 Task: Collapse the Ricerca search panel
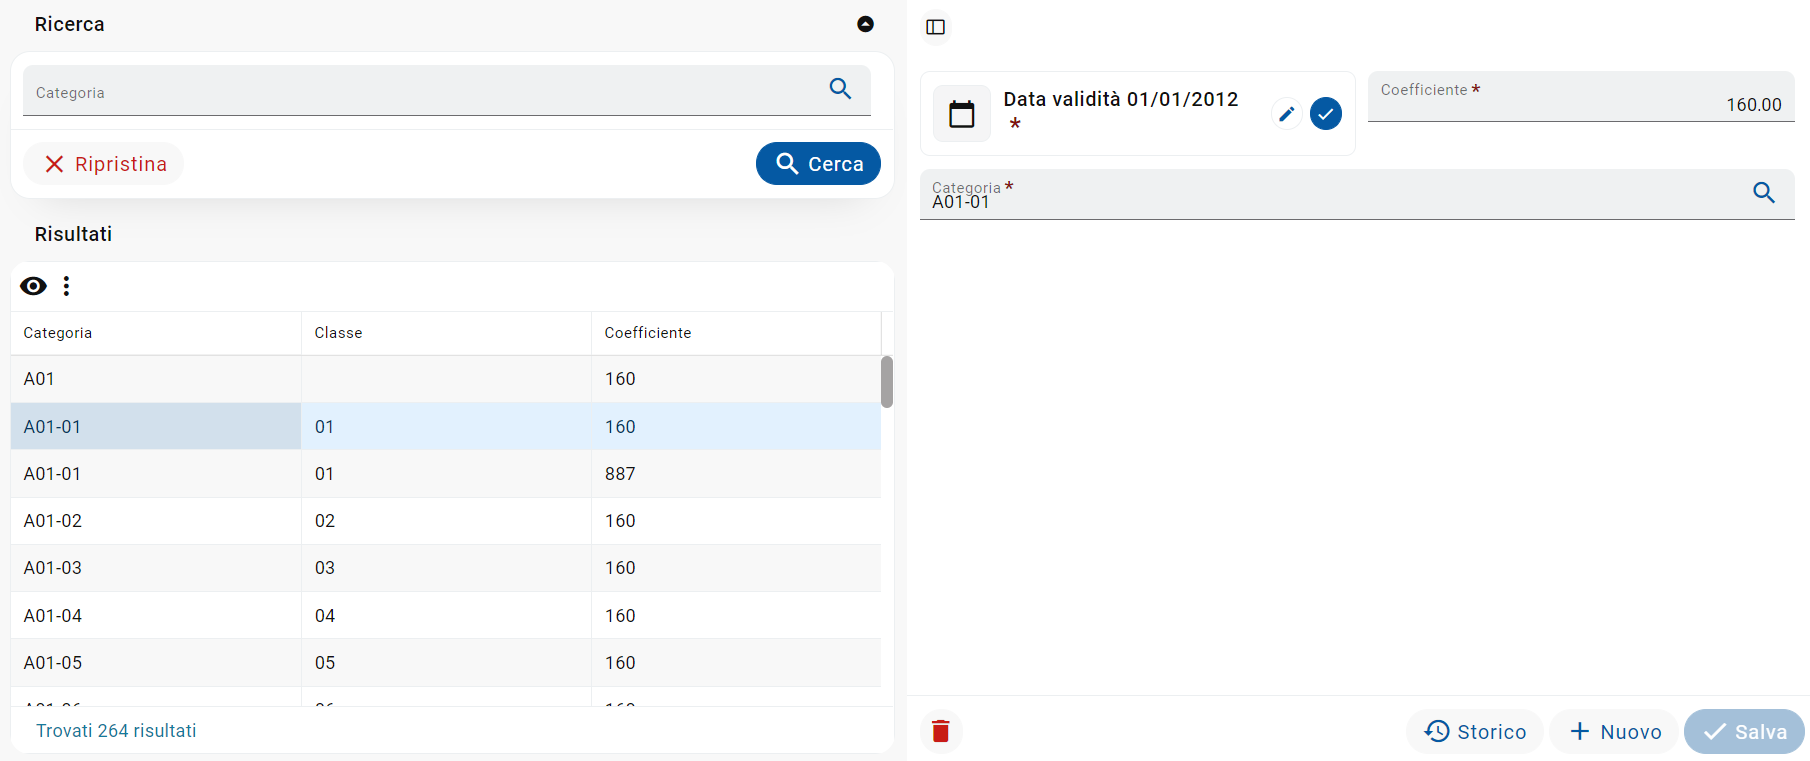pyautogui.click(x=865, y=24)
